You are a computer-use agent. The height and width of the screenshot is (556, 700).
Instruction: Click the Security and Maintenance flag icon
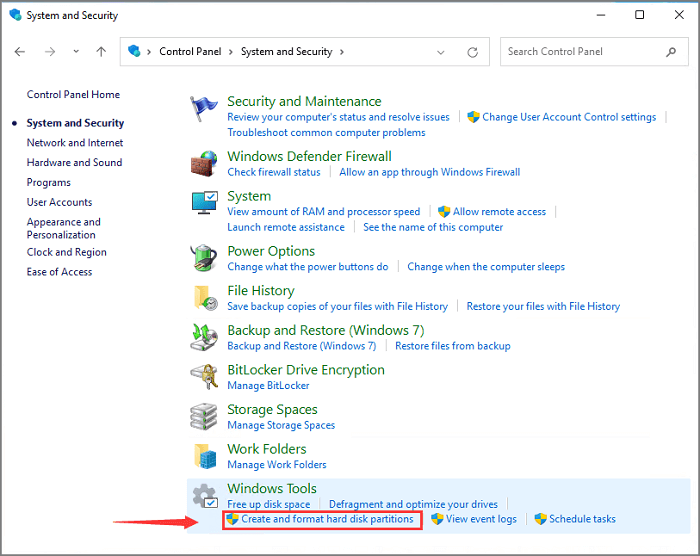click(x=204, y=108)
